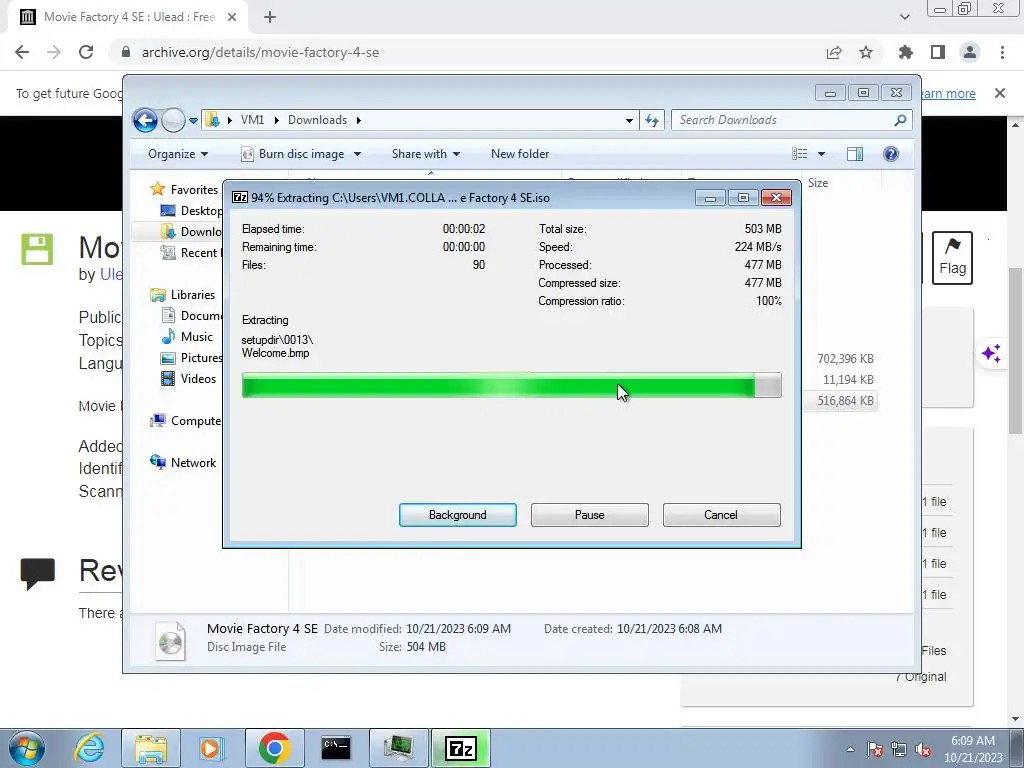This screenshot has width=1024, height=768.
Task: Open new Chrome tab
Action: (270, 17)
